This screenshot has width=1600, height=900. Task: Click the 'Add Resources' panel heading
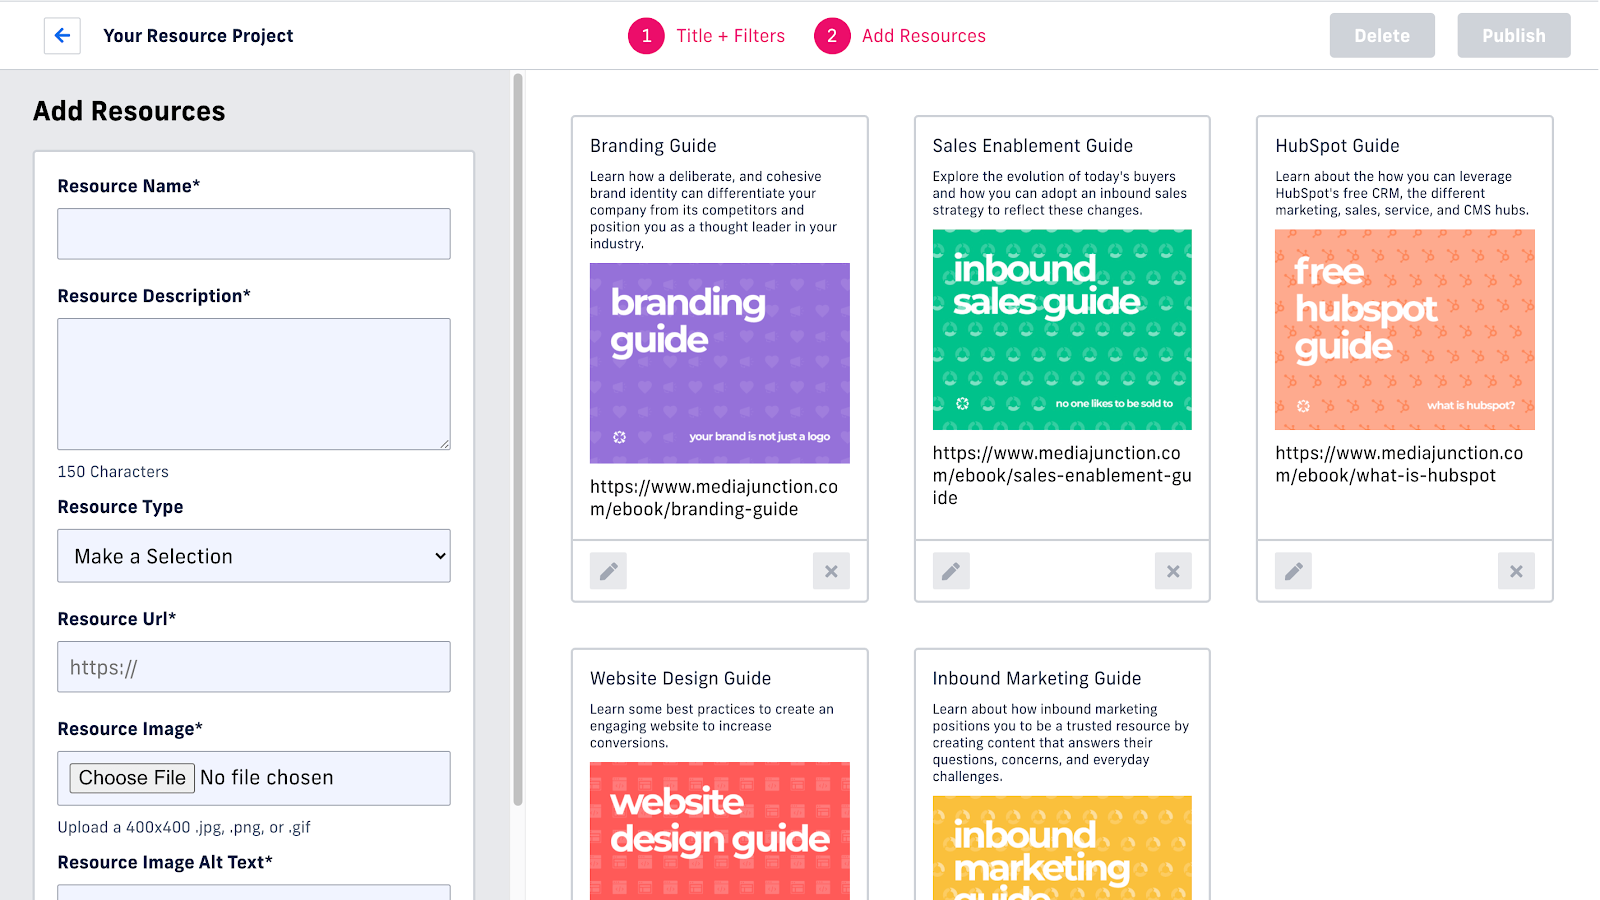click(129, 111)
